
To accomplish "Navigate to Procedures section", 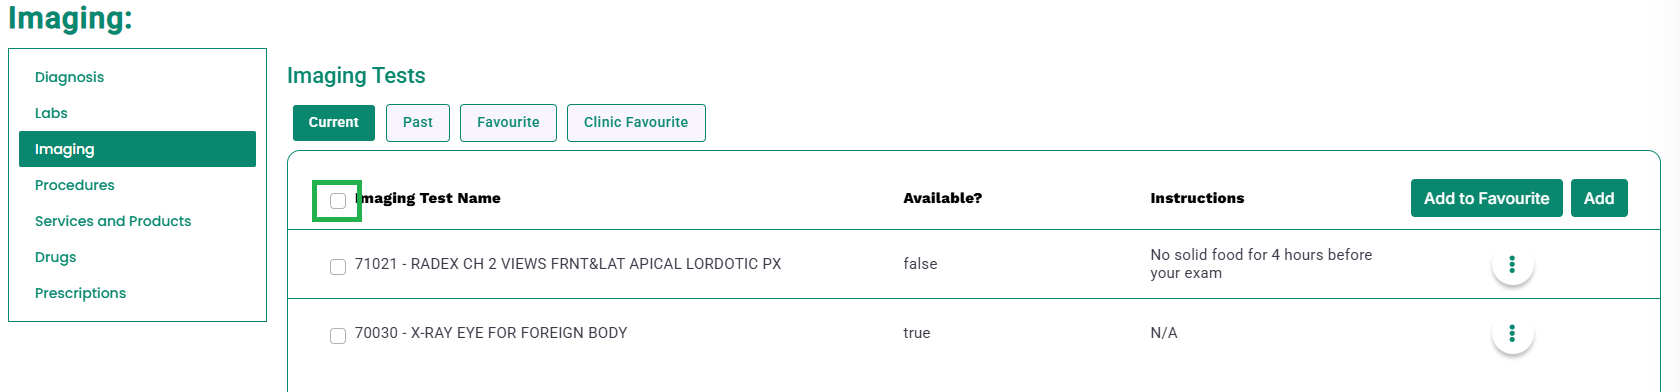I will pos(75,185).
